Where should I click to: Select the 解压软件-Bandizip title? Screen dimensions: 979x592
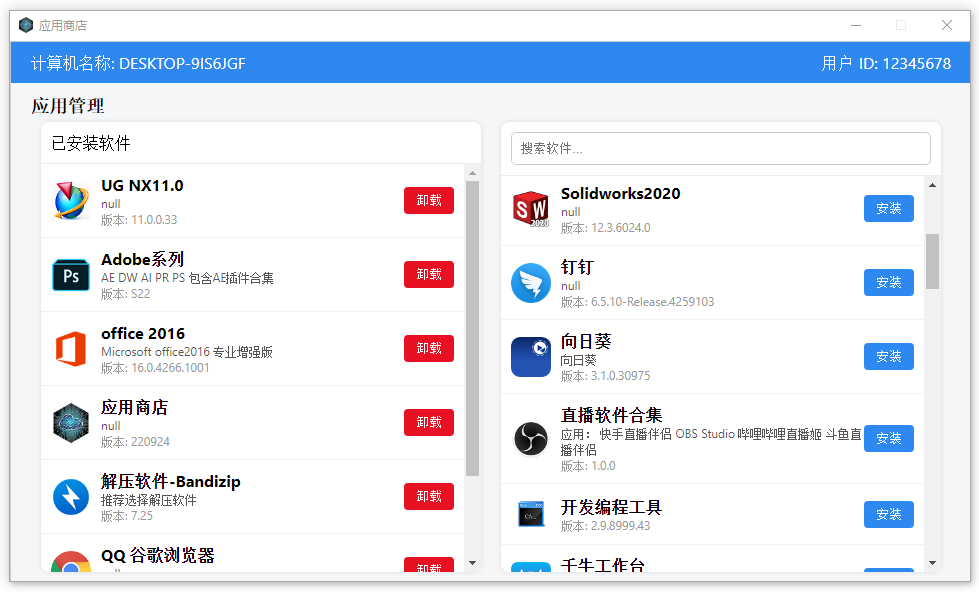click(x=170, y=481)
